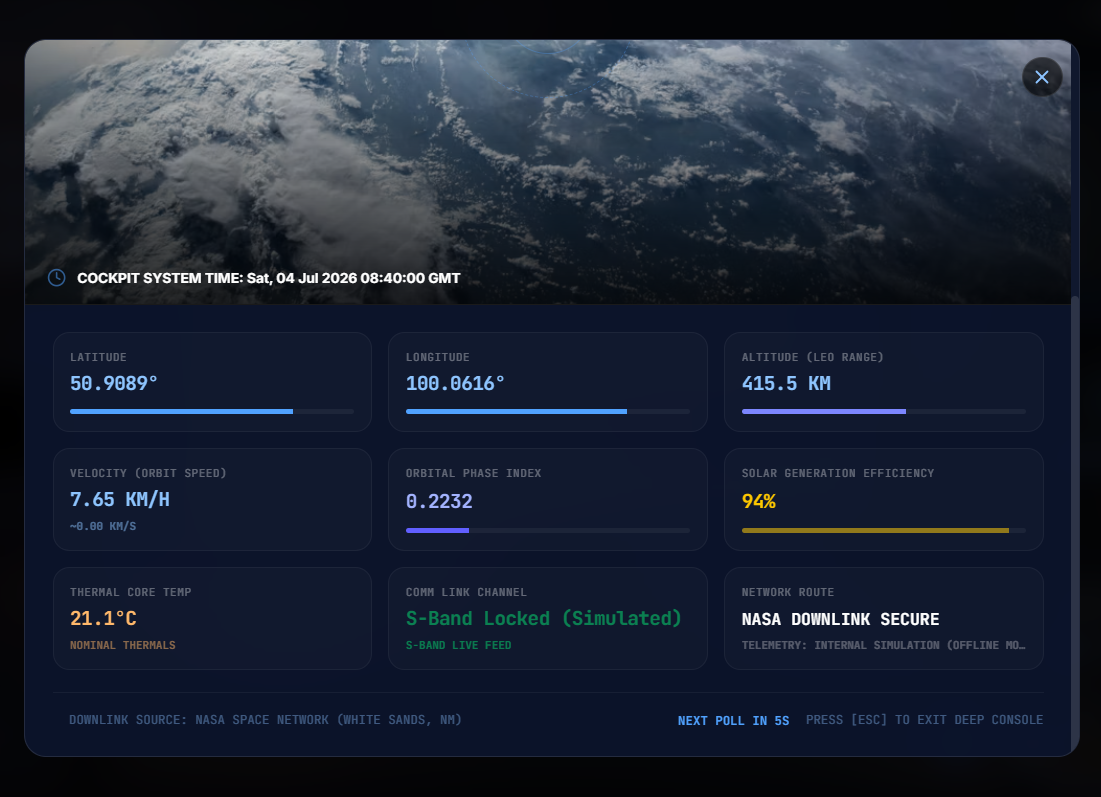Click the latitude progress bar

coord(212,411)
